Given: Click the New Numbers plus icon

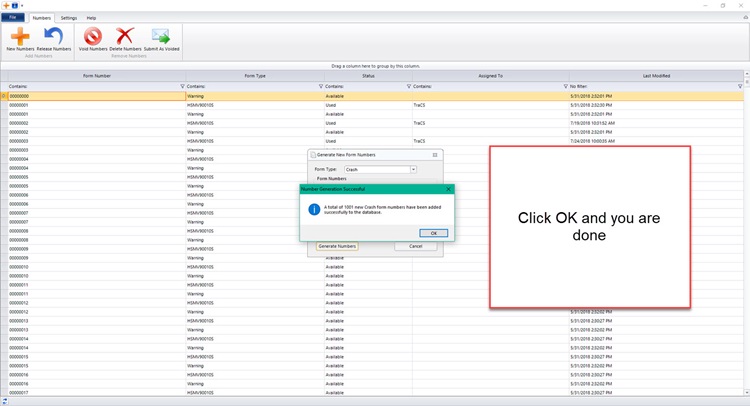Looking at the screenshot, I should tap(19, 36).
